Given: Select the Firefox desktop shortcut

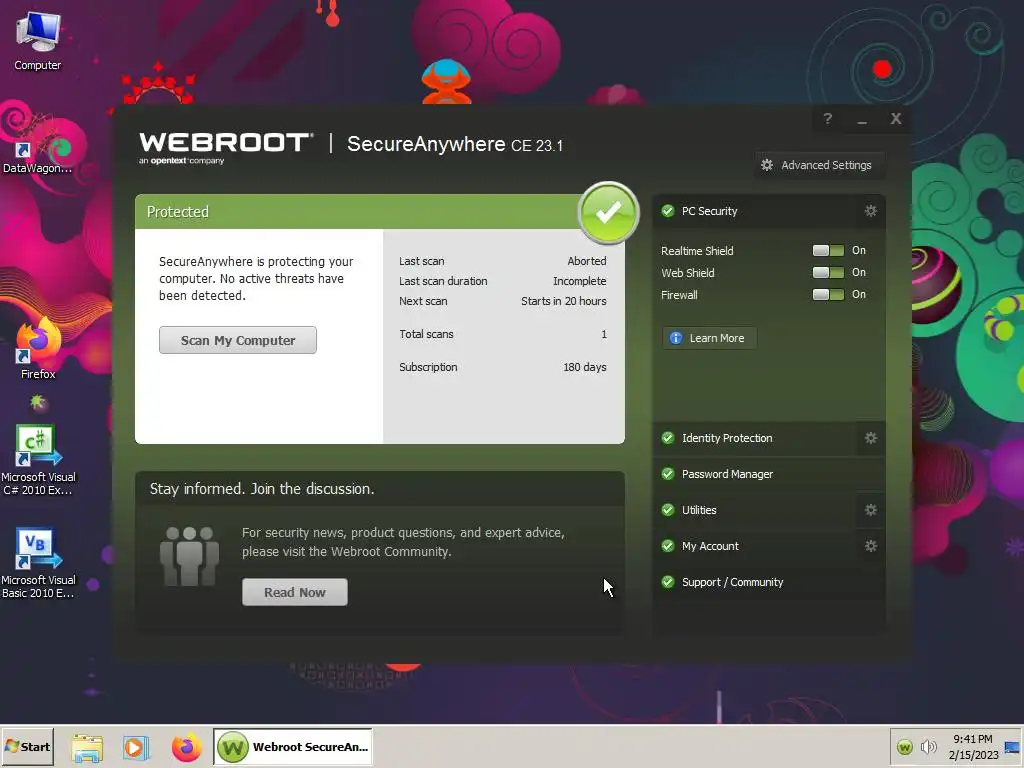Looking at the screenshot, I should pyautogui.click(x=38, y=349).
